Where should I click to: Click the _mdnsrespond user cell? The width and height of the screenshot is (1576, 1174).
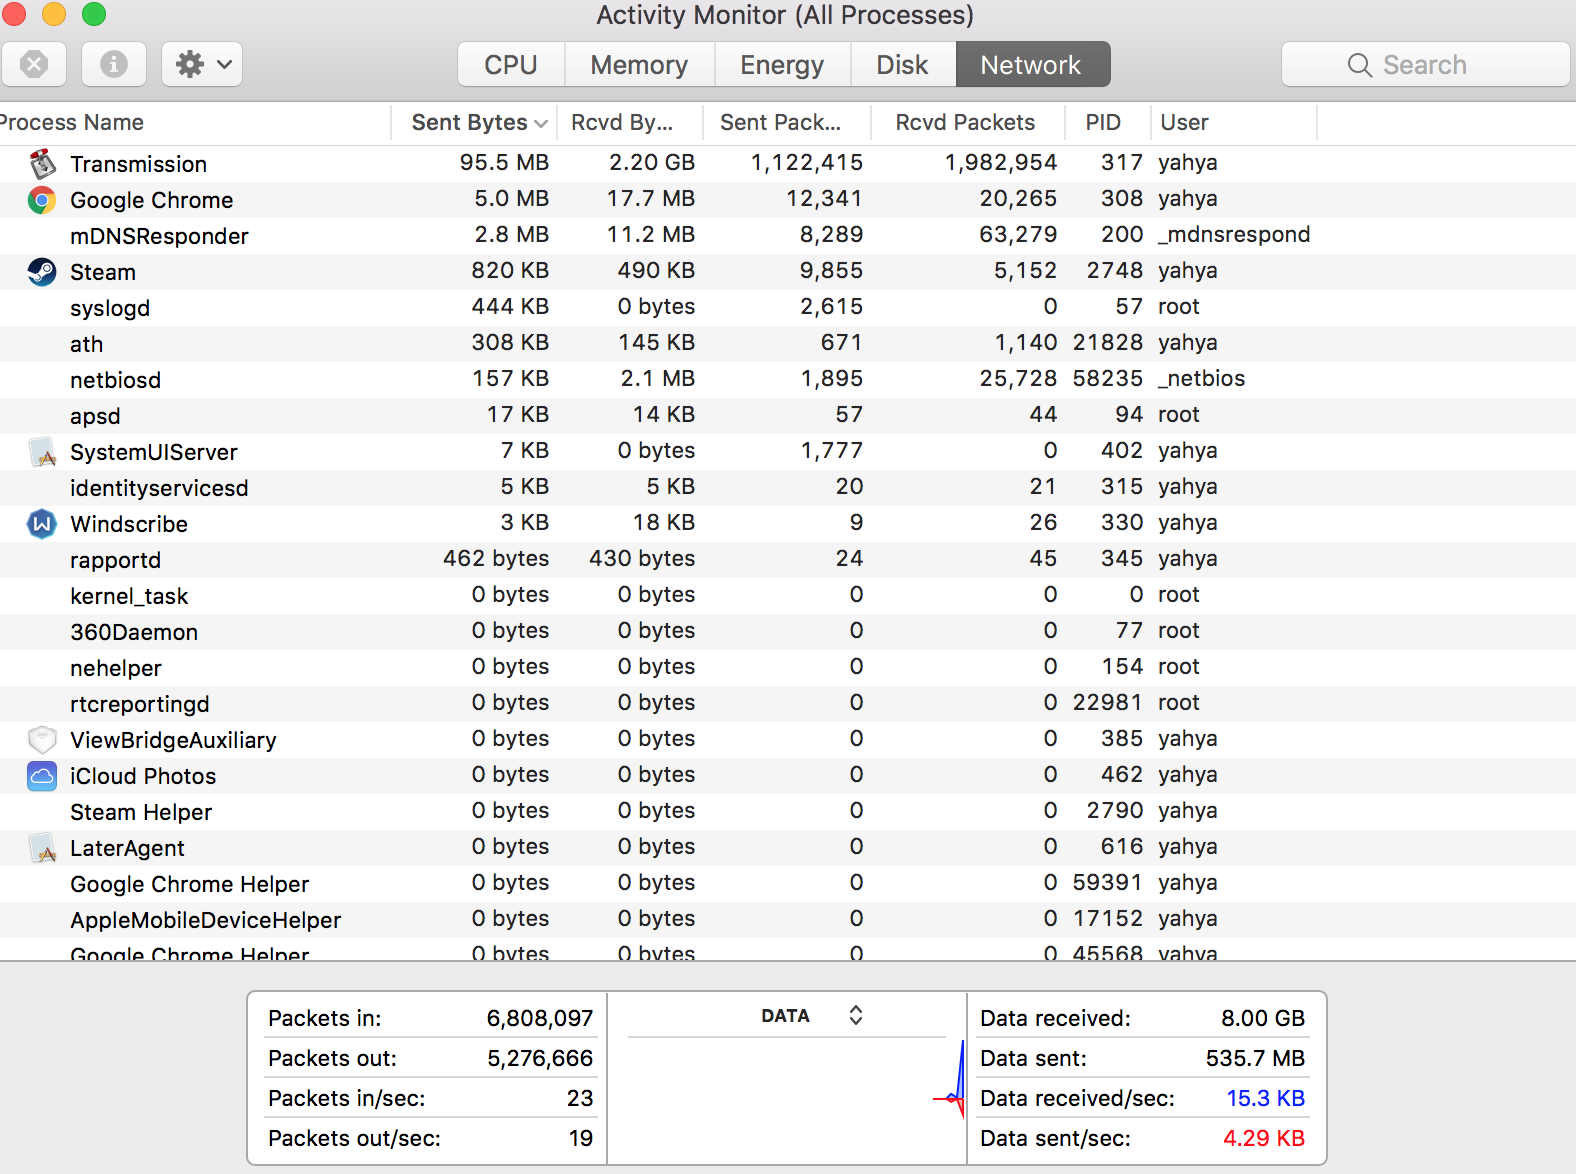1234,234
